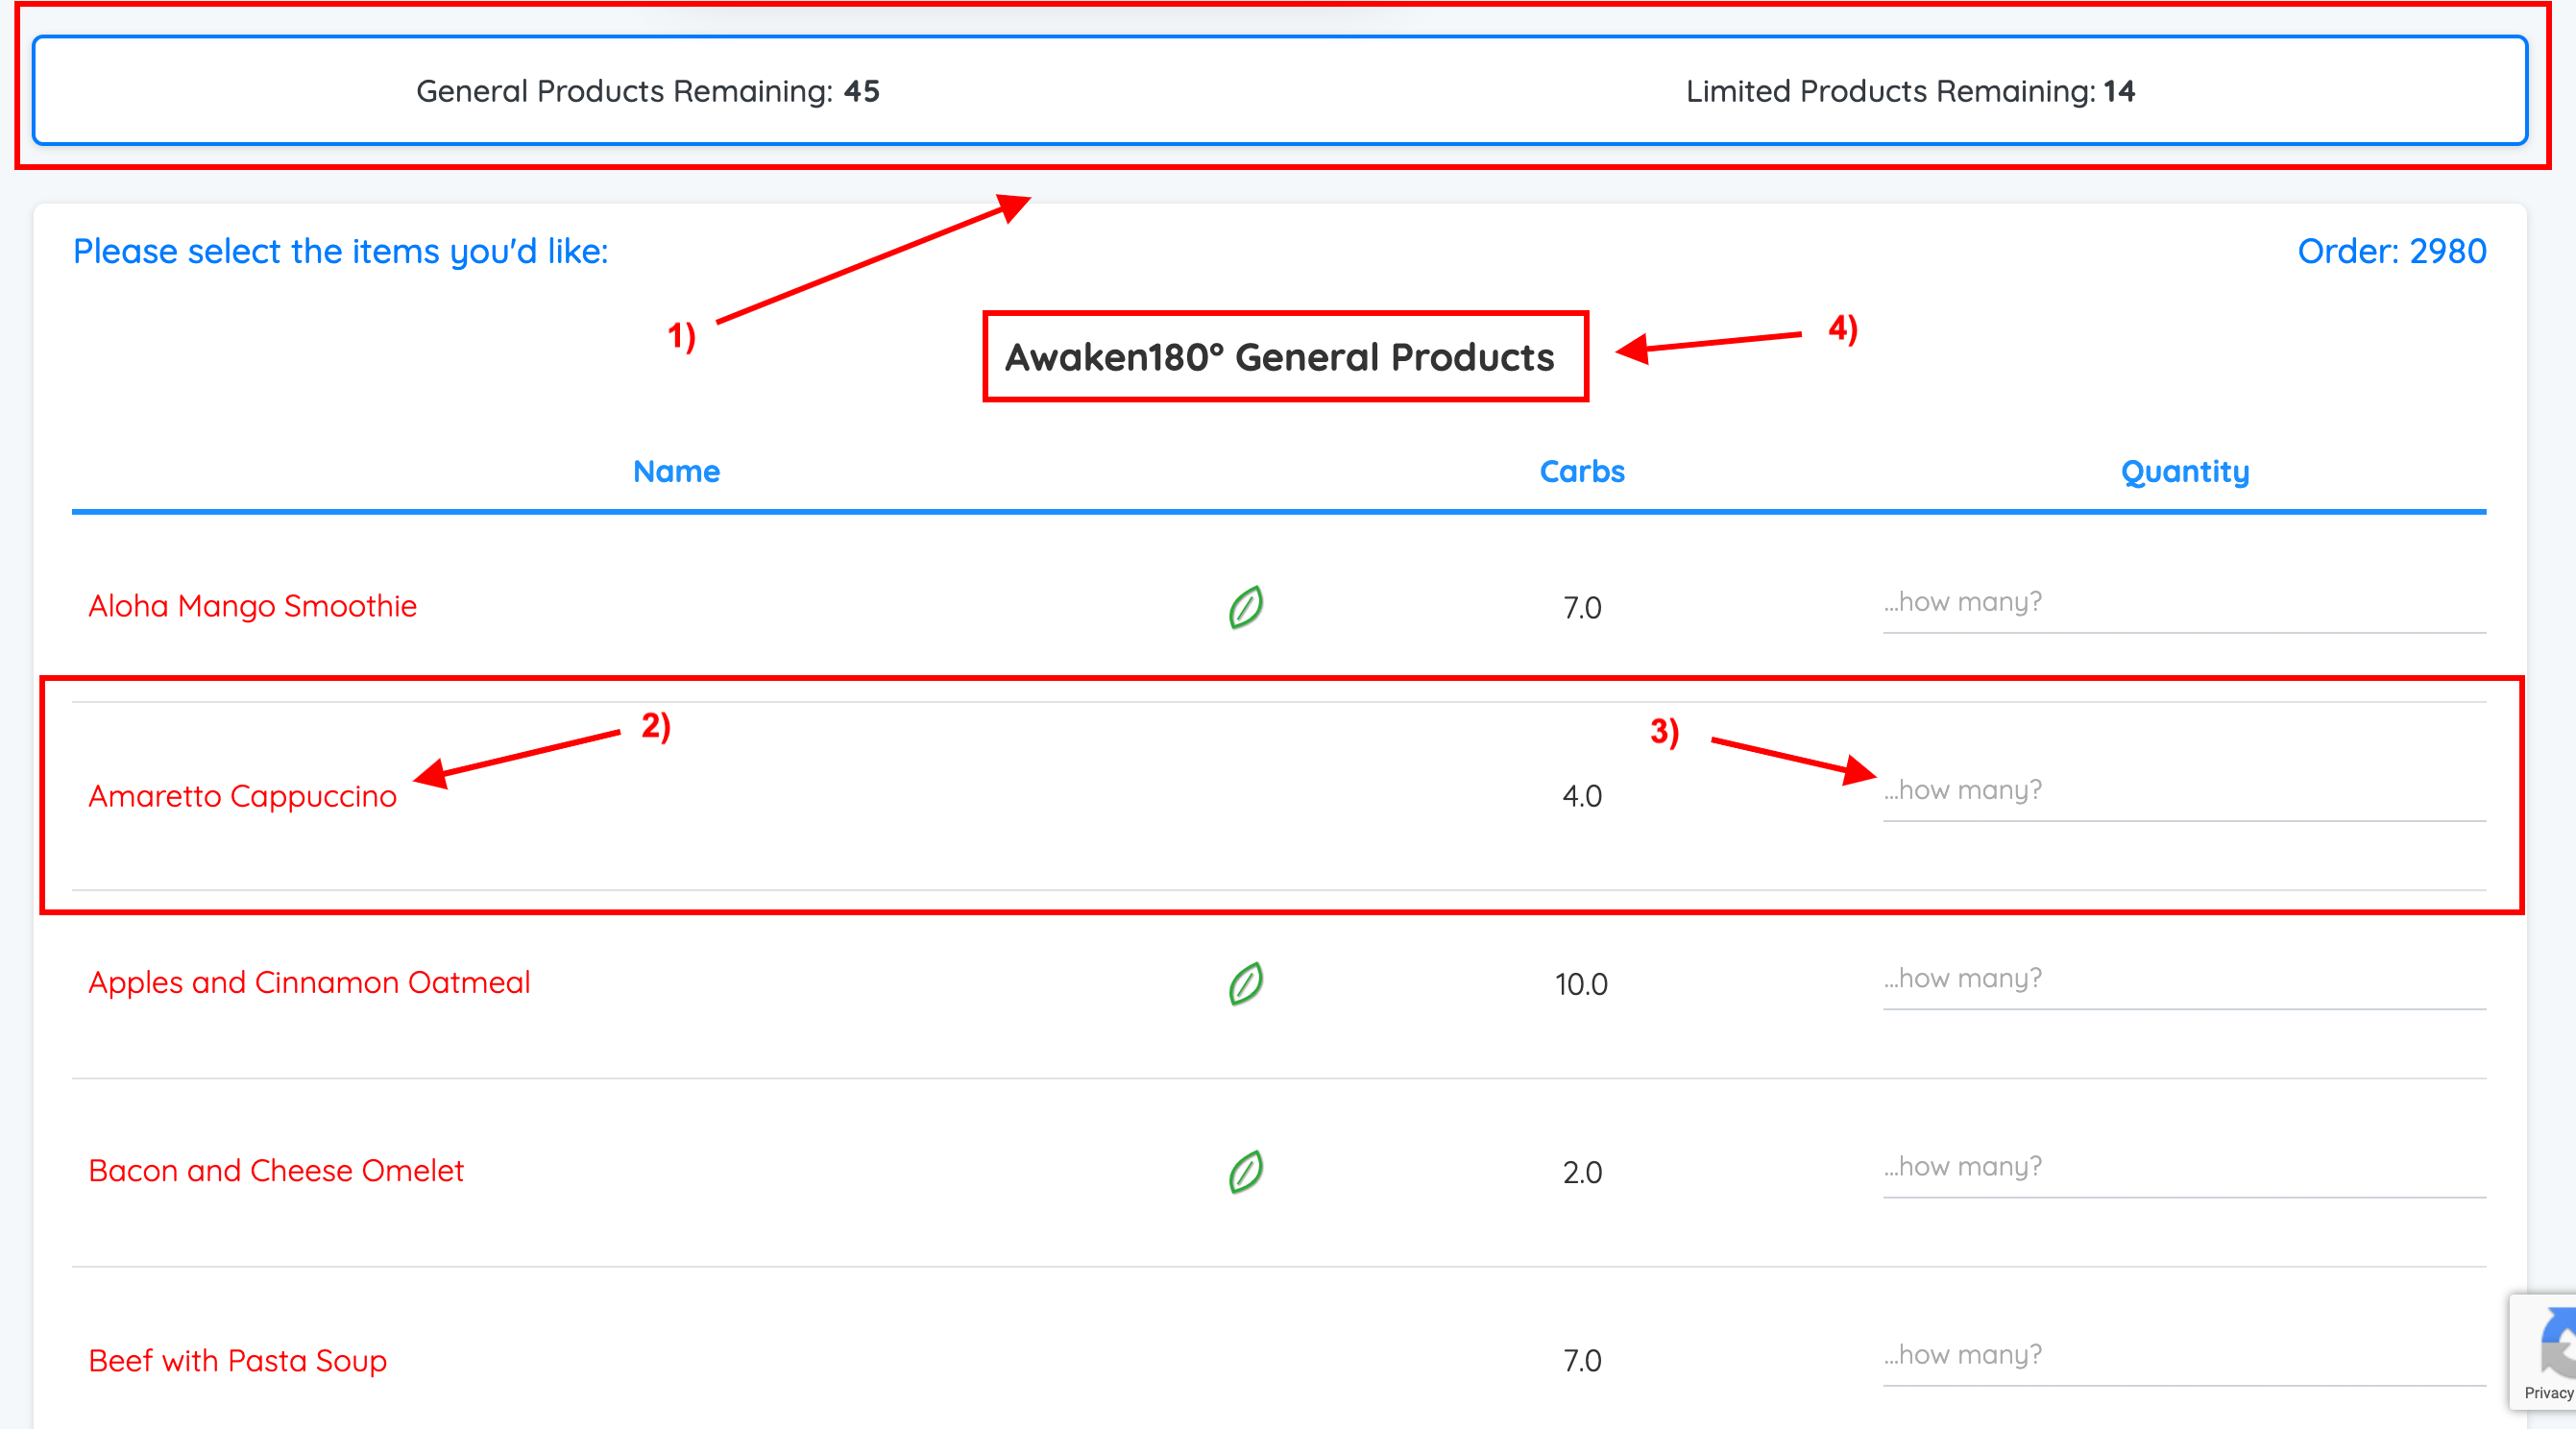Screen dimensions: 2576x1429
Task: Click the leaf icon beside Aloha Mango Smoothie
Action: pos(1245,606)
